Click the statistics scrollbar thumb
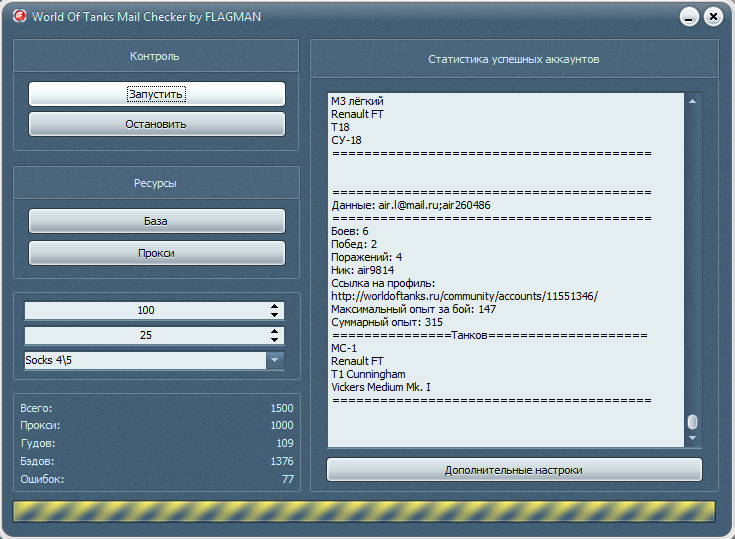 692,422
